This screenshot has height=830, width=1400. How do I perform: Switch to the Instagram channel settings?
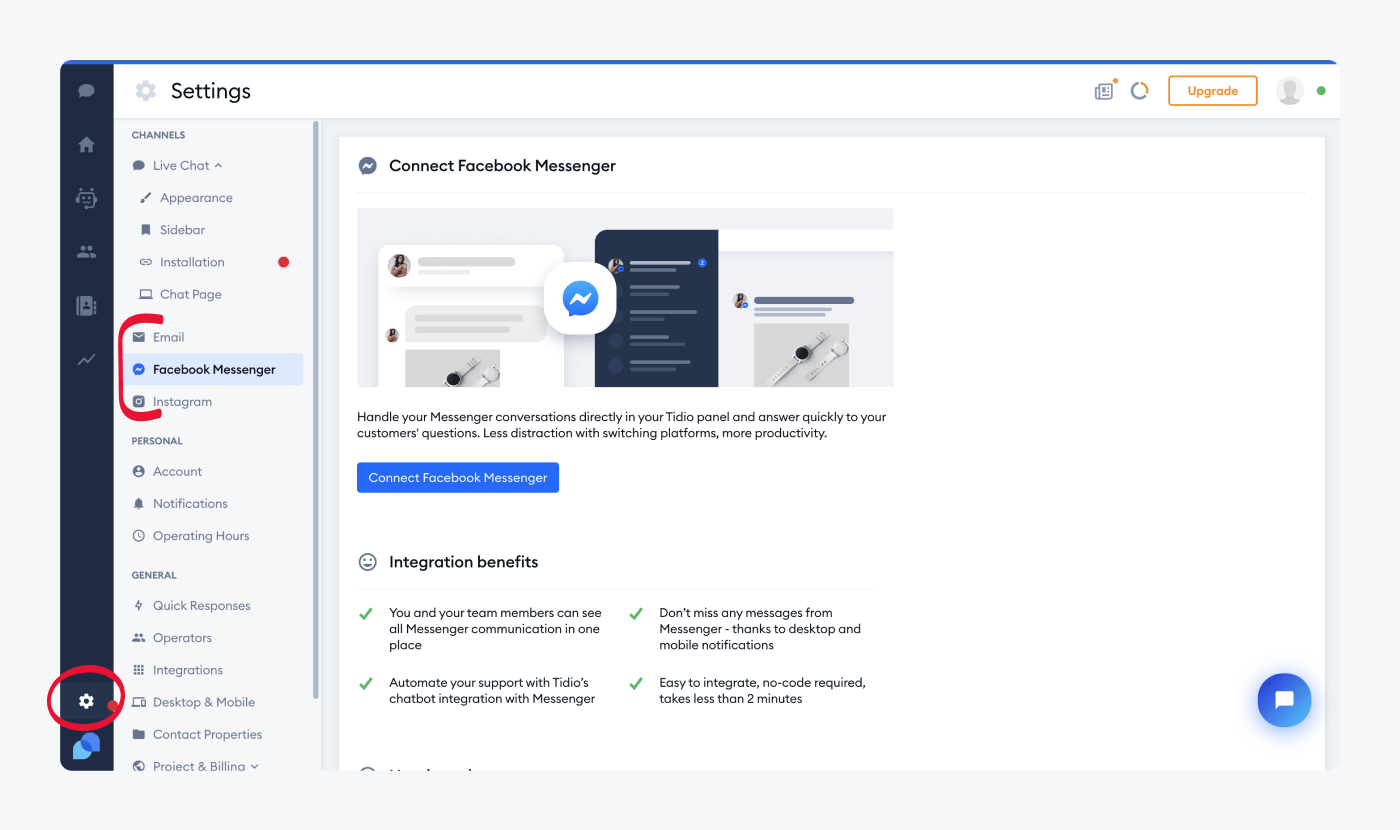182,401
